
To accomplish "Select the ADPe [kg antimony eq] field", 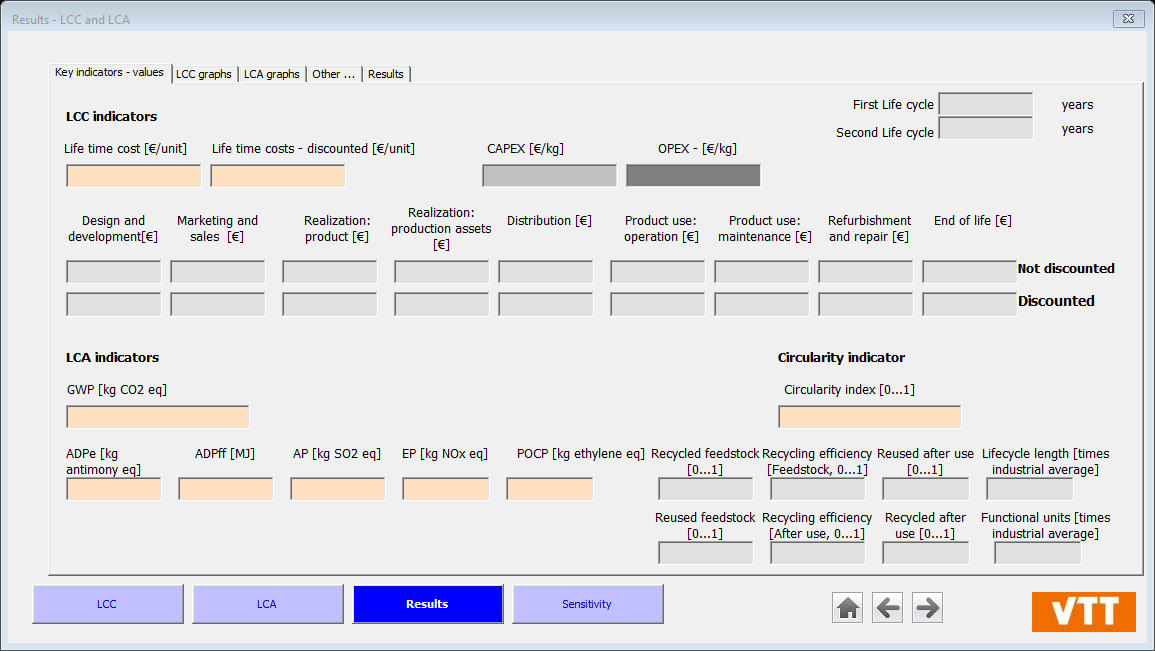I will pyautogui.click(x=113, y=489).
